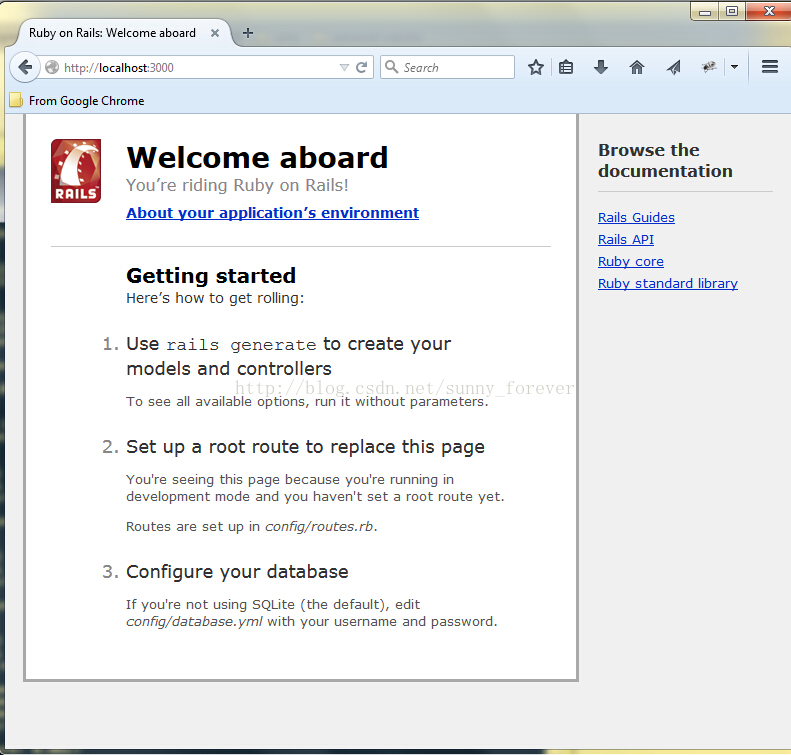Click the Browse the documentation heading

[665, 160]
